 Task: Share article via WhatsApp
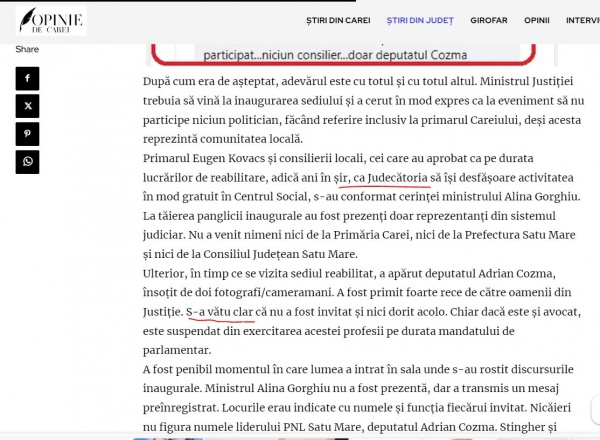27,162
